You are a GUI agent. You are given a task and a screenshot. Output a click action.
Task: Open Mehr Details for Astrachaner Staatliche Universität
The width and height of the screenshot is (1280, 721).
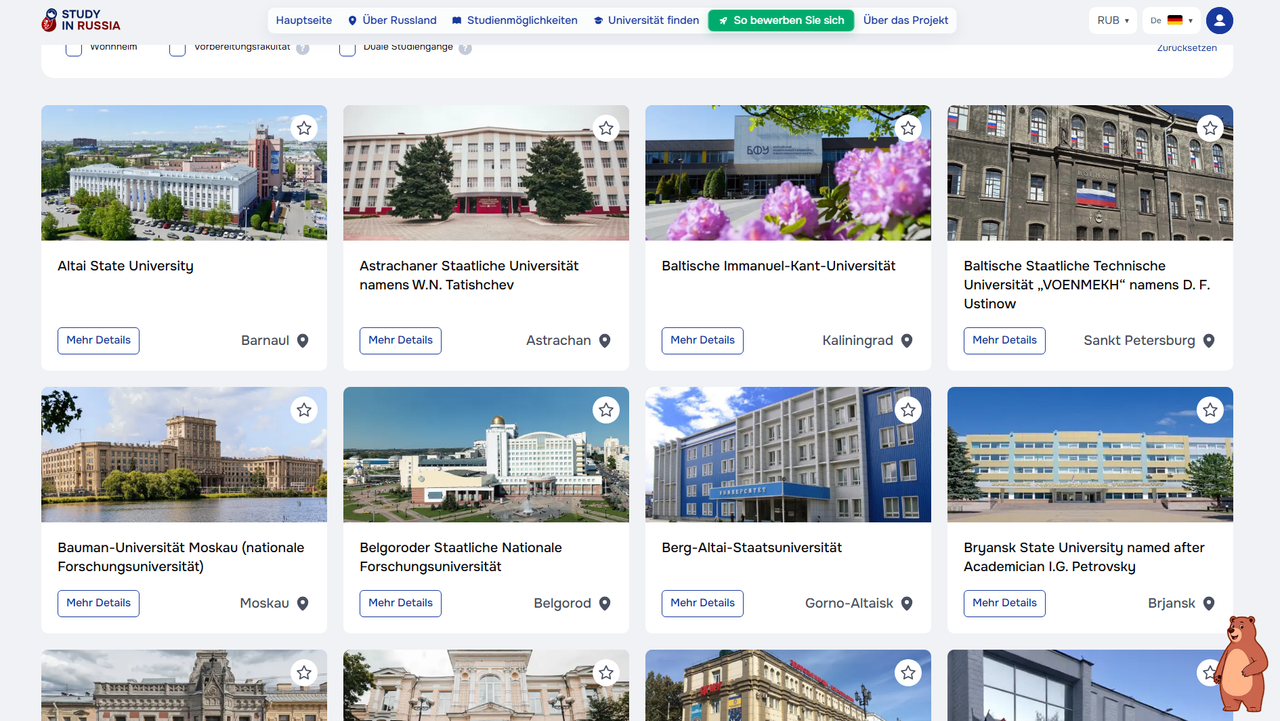tap(401, 341)
